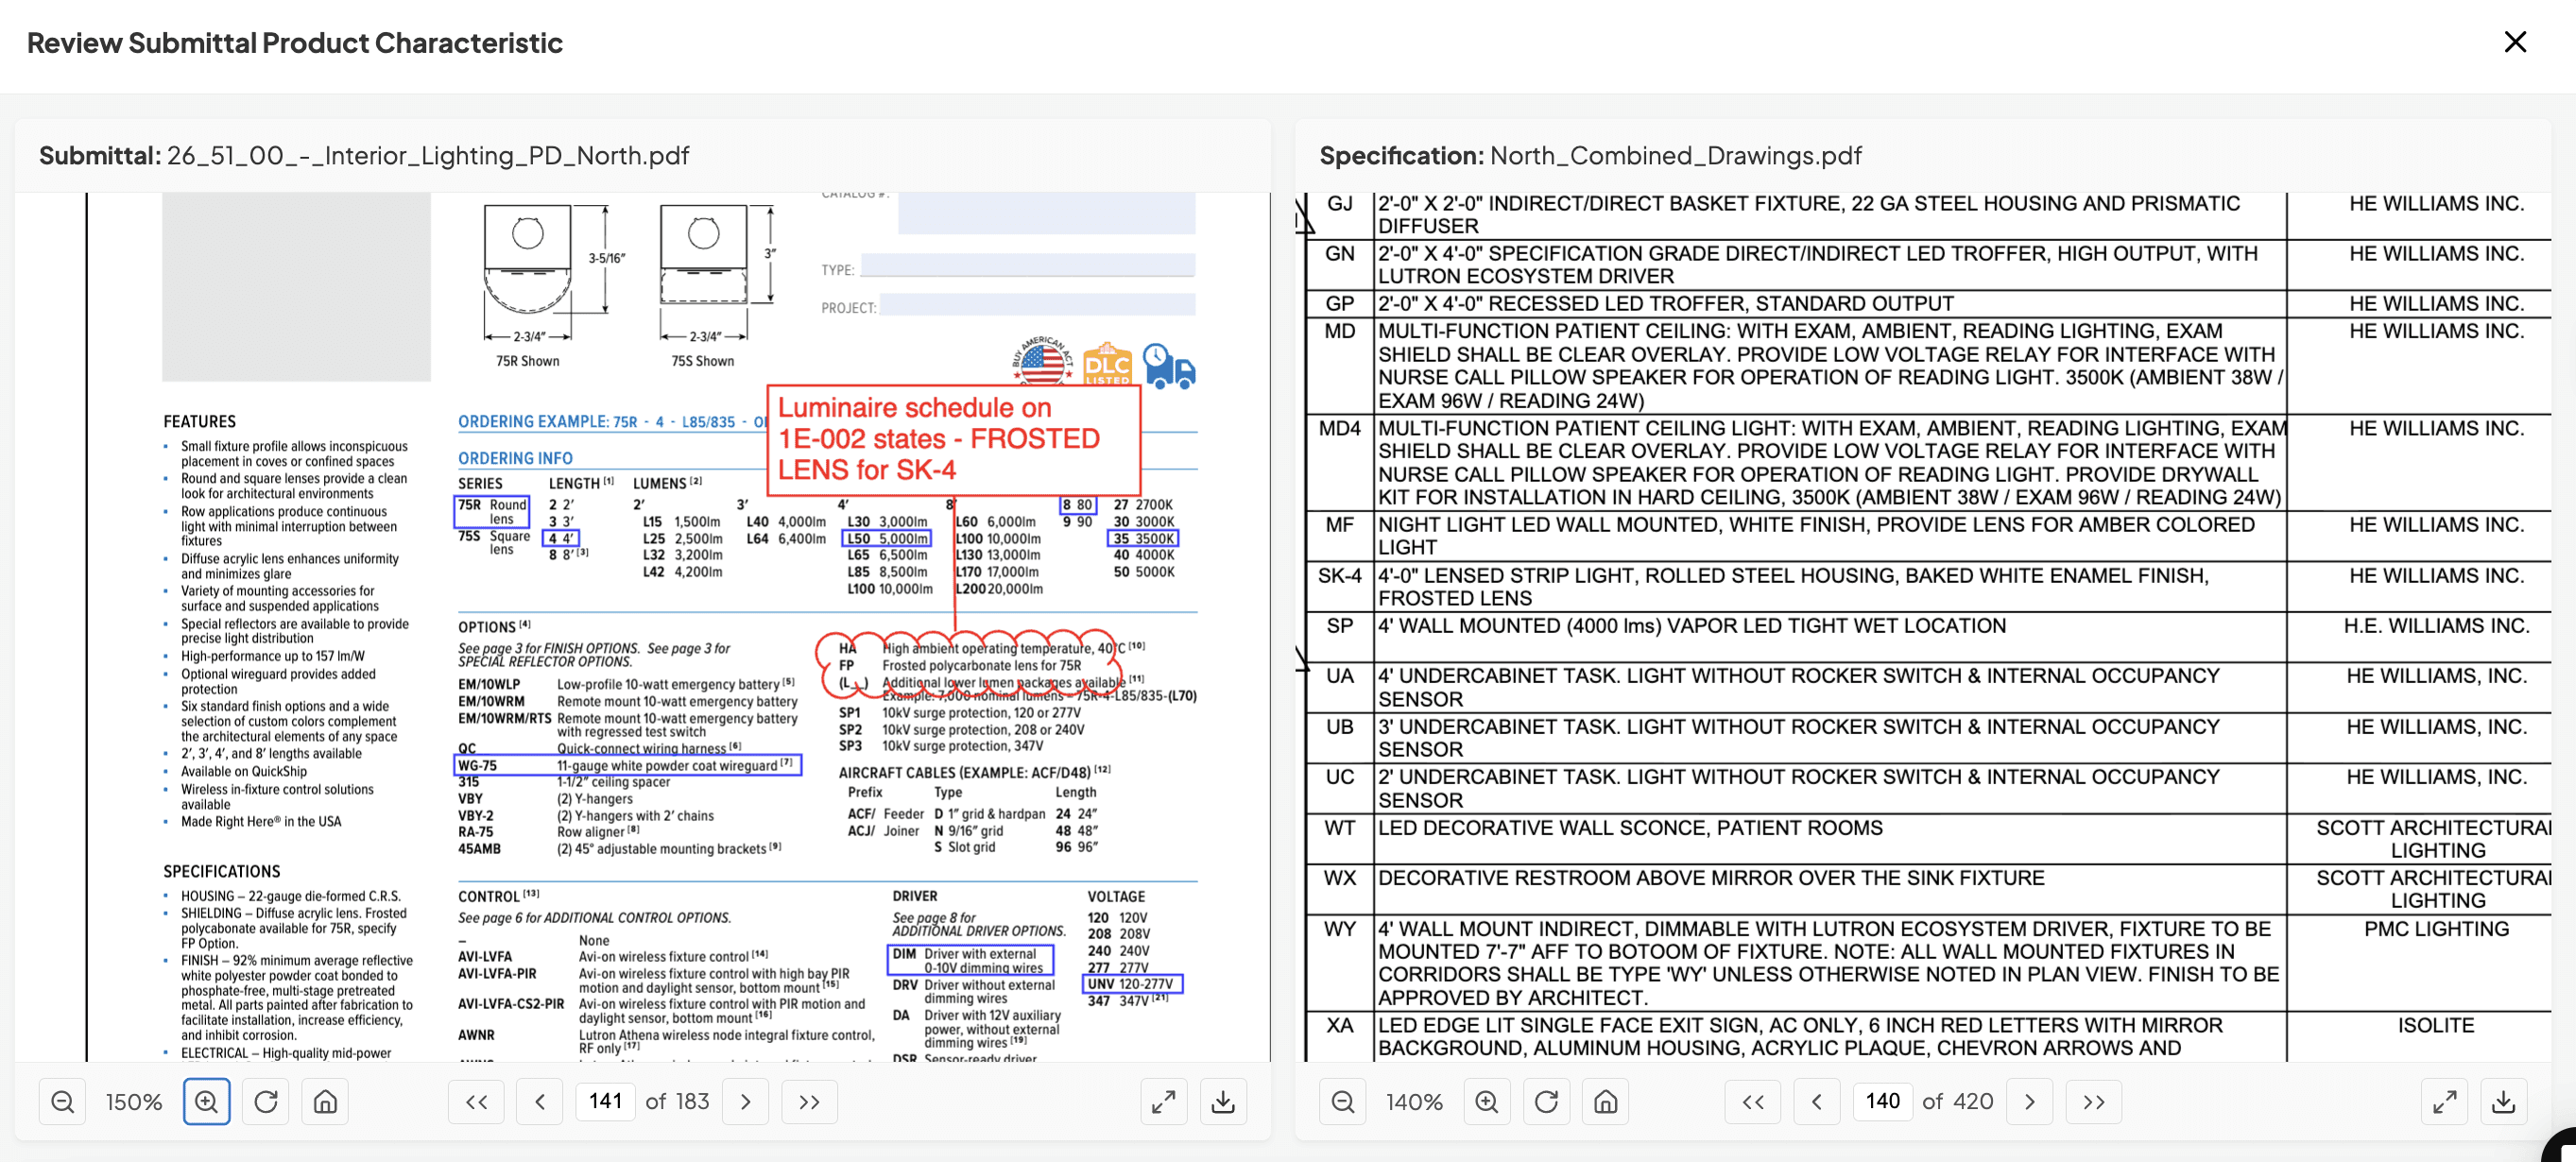Expand submittal viewer to fullscreen
2576x1162 pixels.
[x=1163, y=1101]
